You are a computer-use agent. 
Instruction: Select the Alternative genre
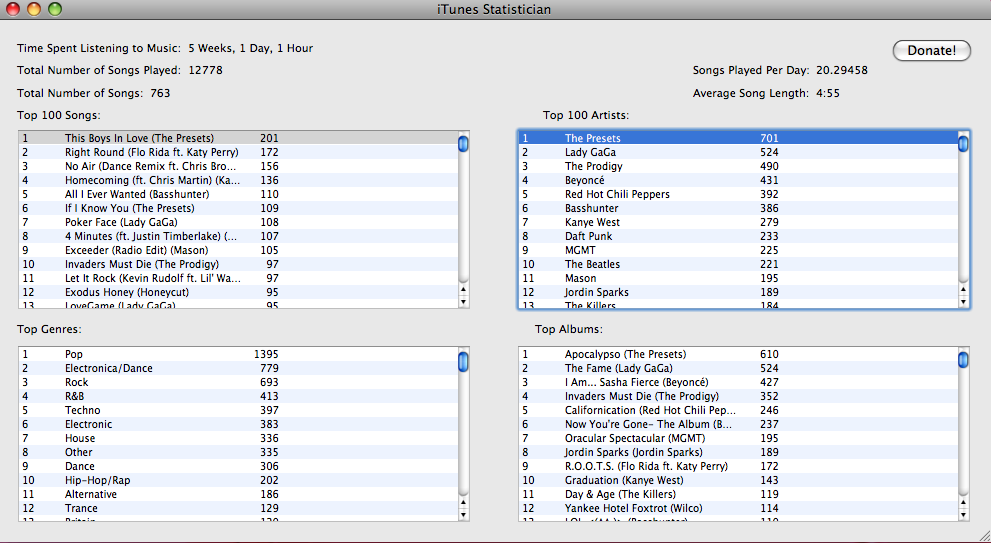coord(238,494)
